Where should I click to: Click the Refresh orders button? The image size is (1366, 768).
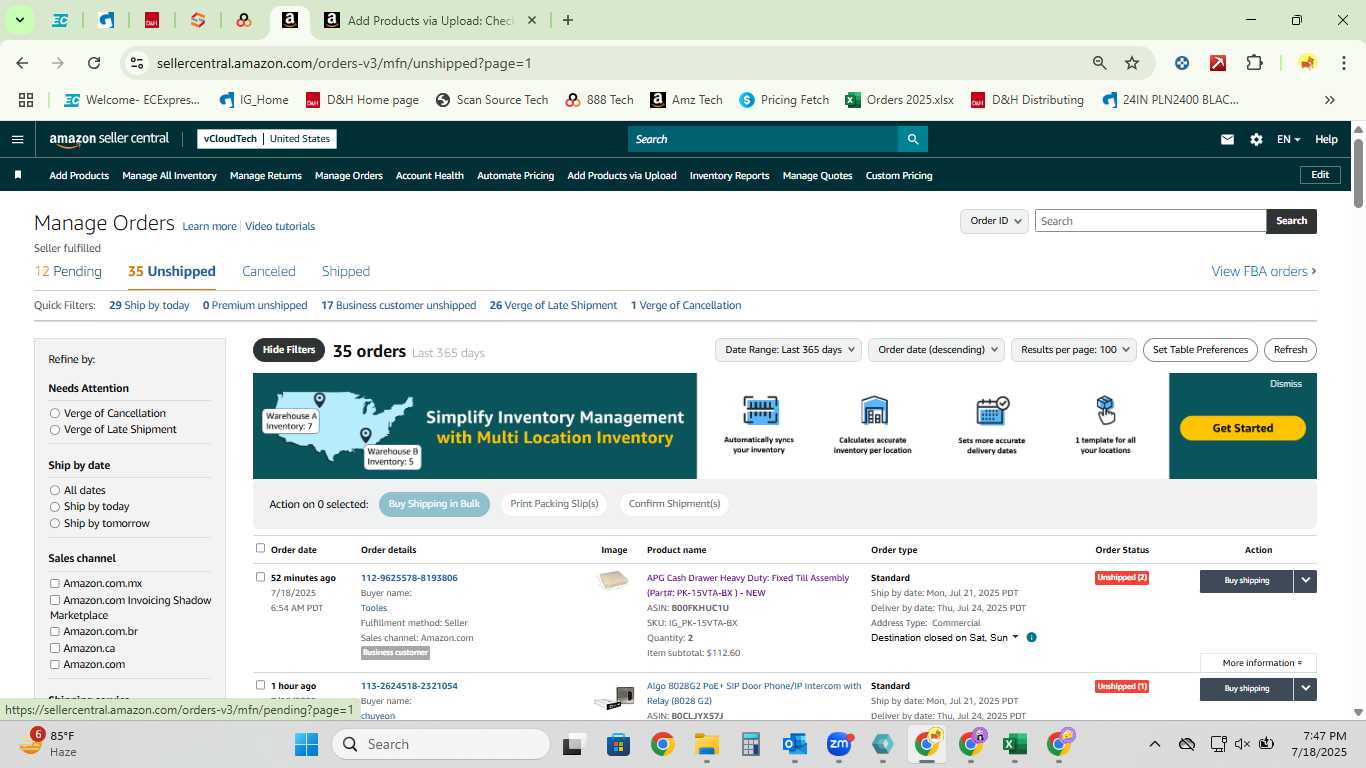click(1290, 350)
